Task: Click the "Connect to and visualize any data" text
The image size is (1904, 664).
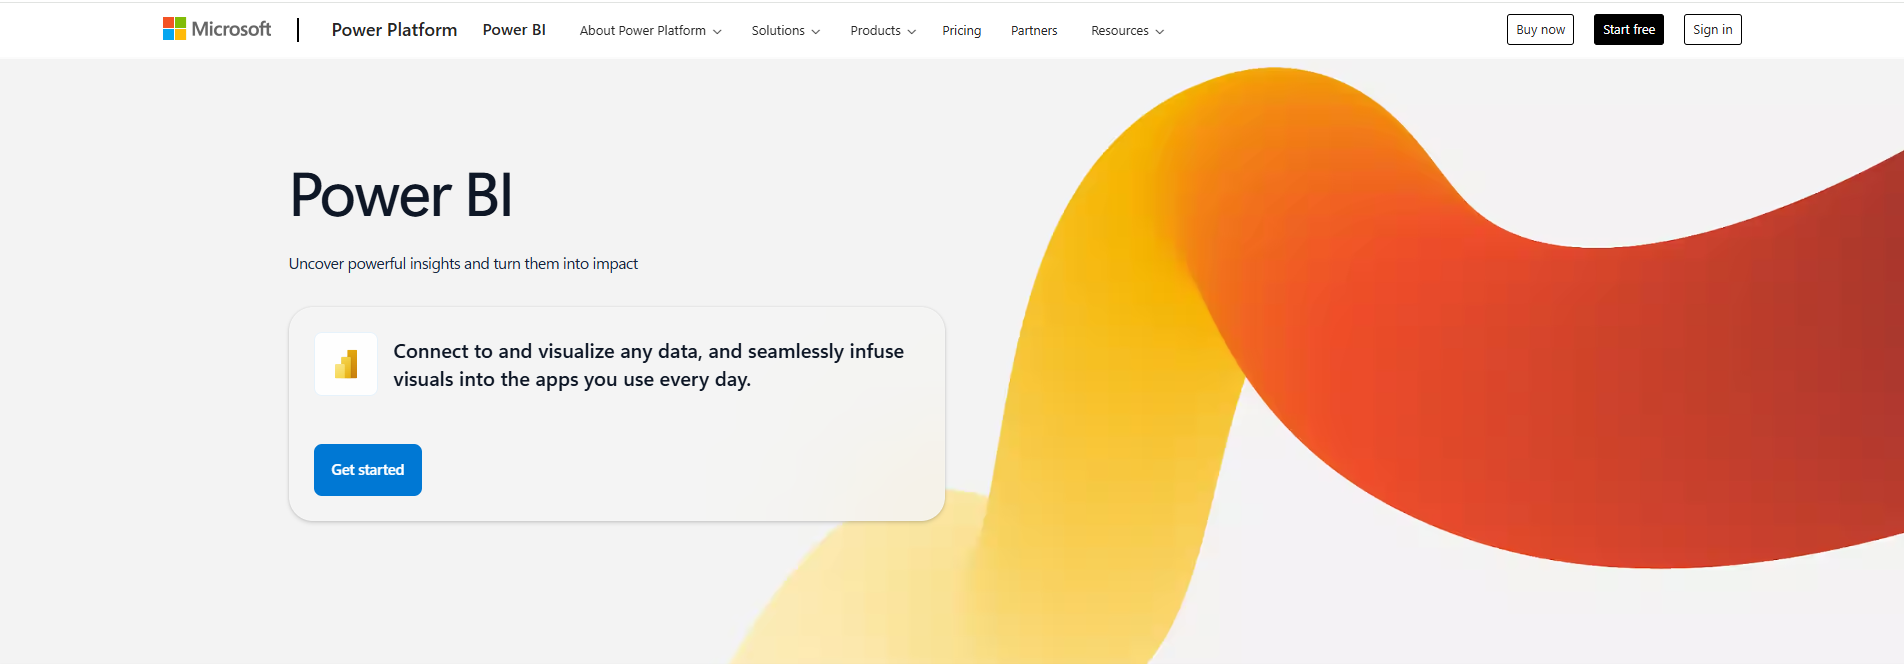Action: pos(648,365)
